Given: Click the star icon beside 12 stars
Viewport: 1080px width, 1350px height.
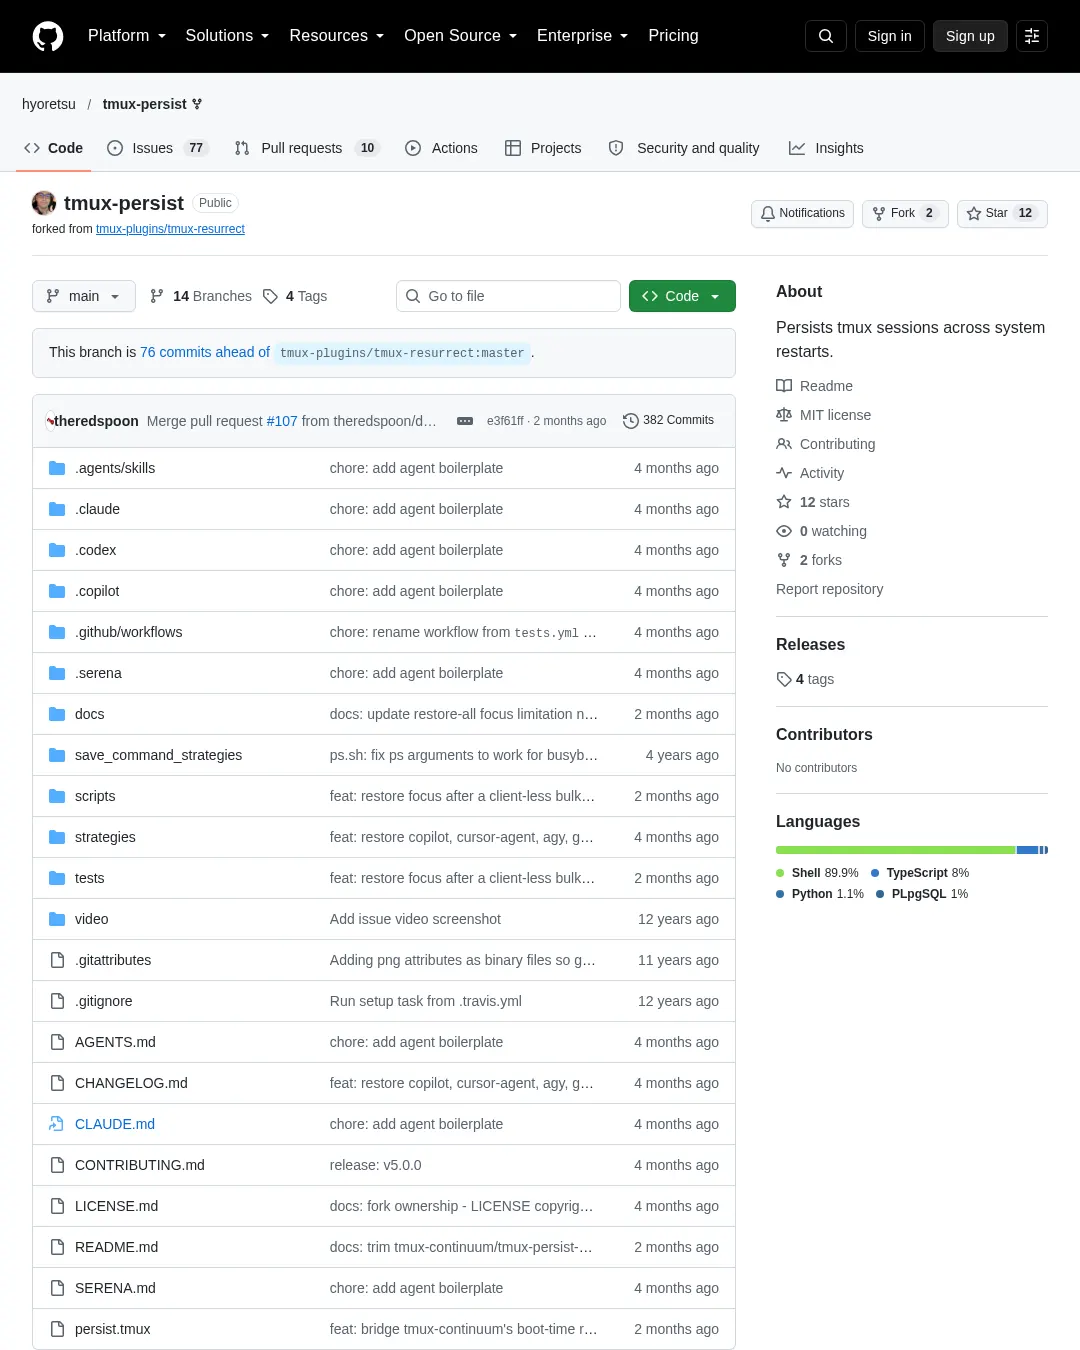Looking at the screenshot, I should (784, 502).
